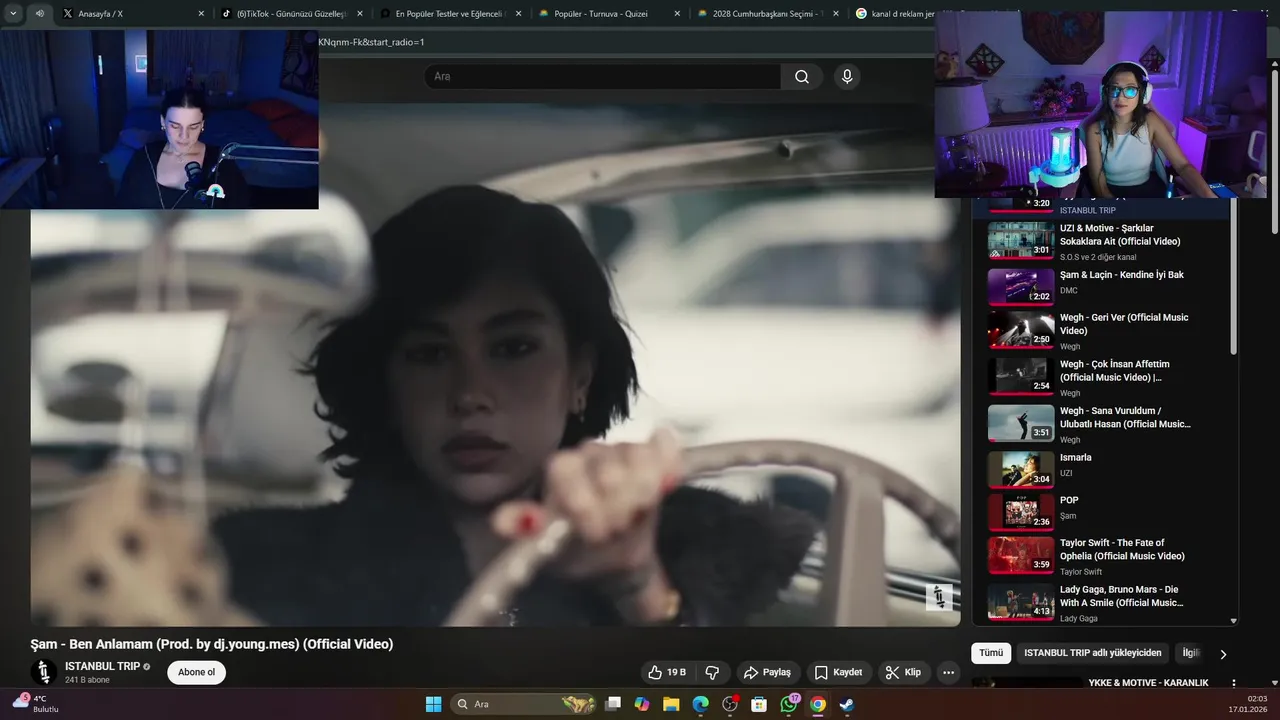Open Microsoft Edge from the taskbar
This screenshot has height=720, width=1280.
[700, 704]
